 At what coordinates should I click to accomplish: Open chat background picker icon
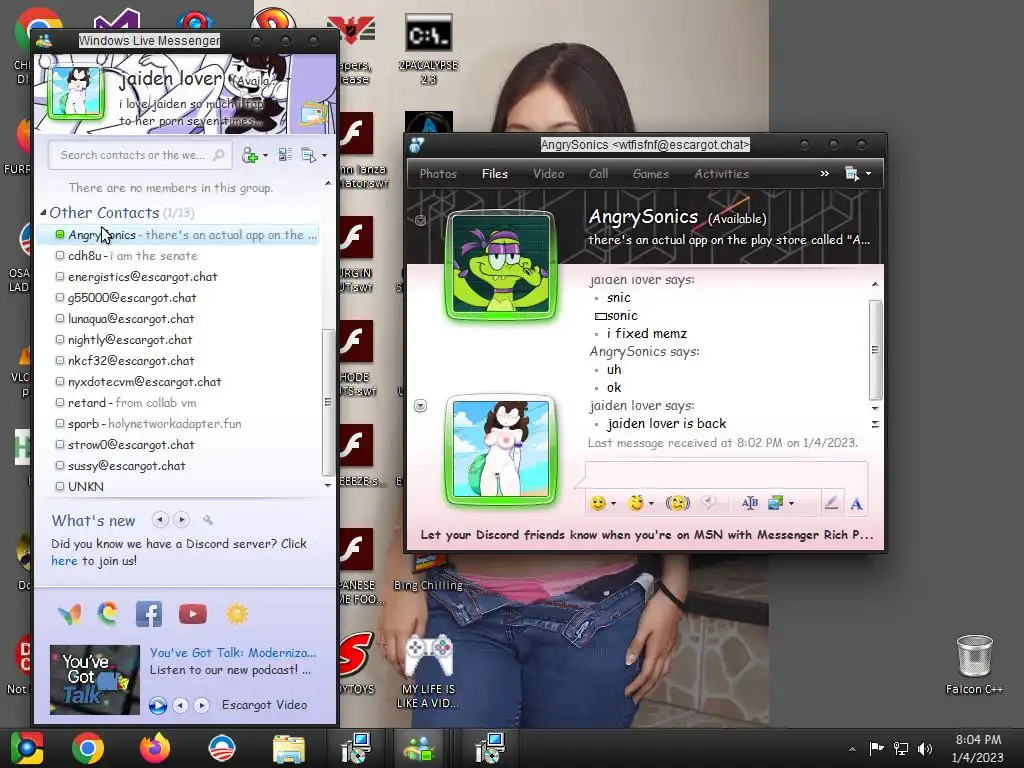click(775, 503)
